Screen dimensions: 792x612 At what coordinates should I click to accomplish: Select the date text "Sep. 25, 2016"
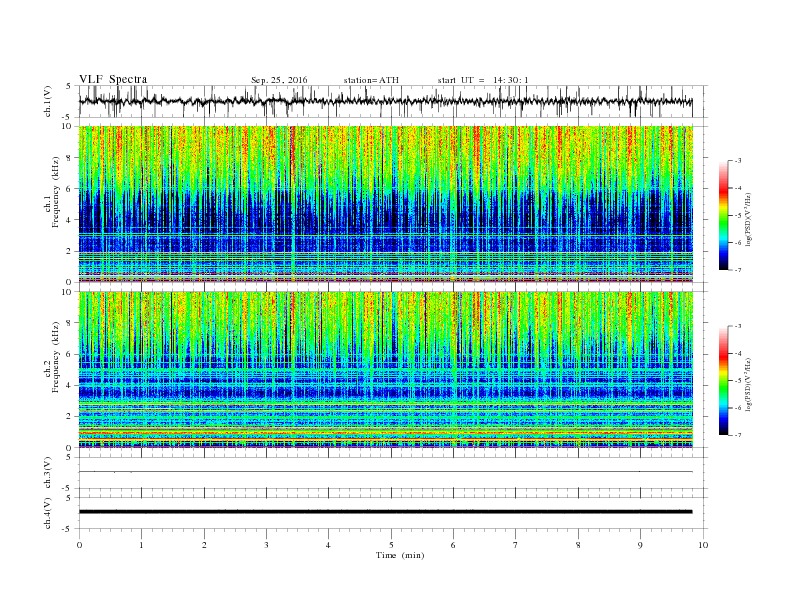pyautogui.click(x=279, y=80)
